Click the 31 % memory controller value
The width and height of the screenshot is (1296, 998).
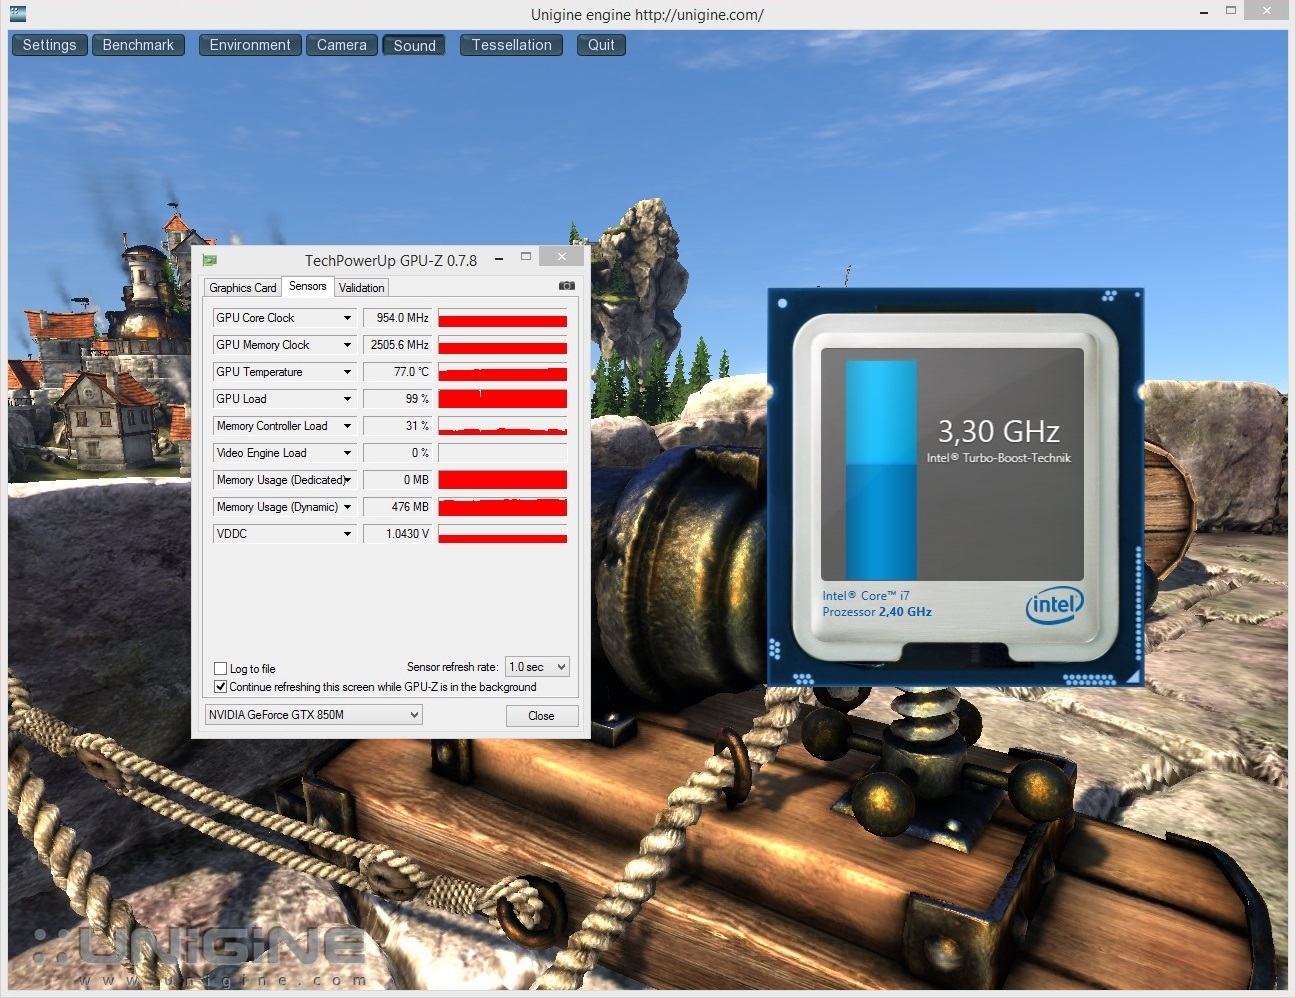pyautogui.click(x=397, y=426)
